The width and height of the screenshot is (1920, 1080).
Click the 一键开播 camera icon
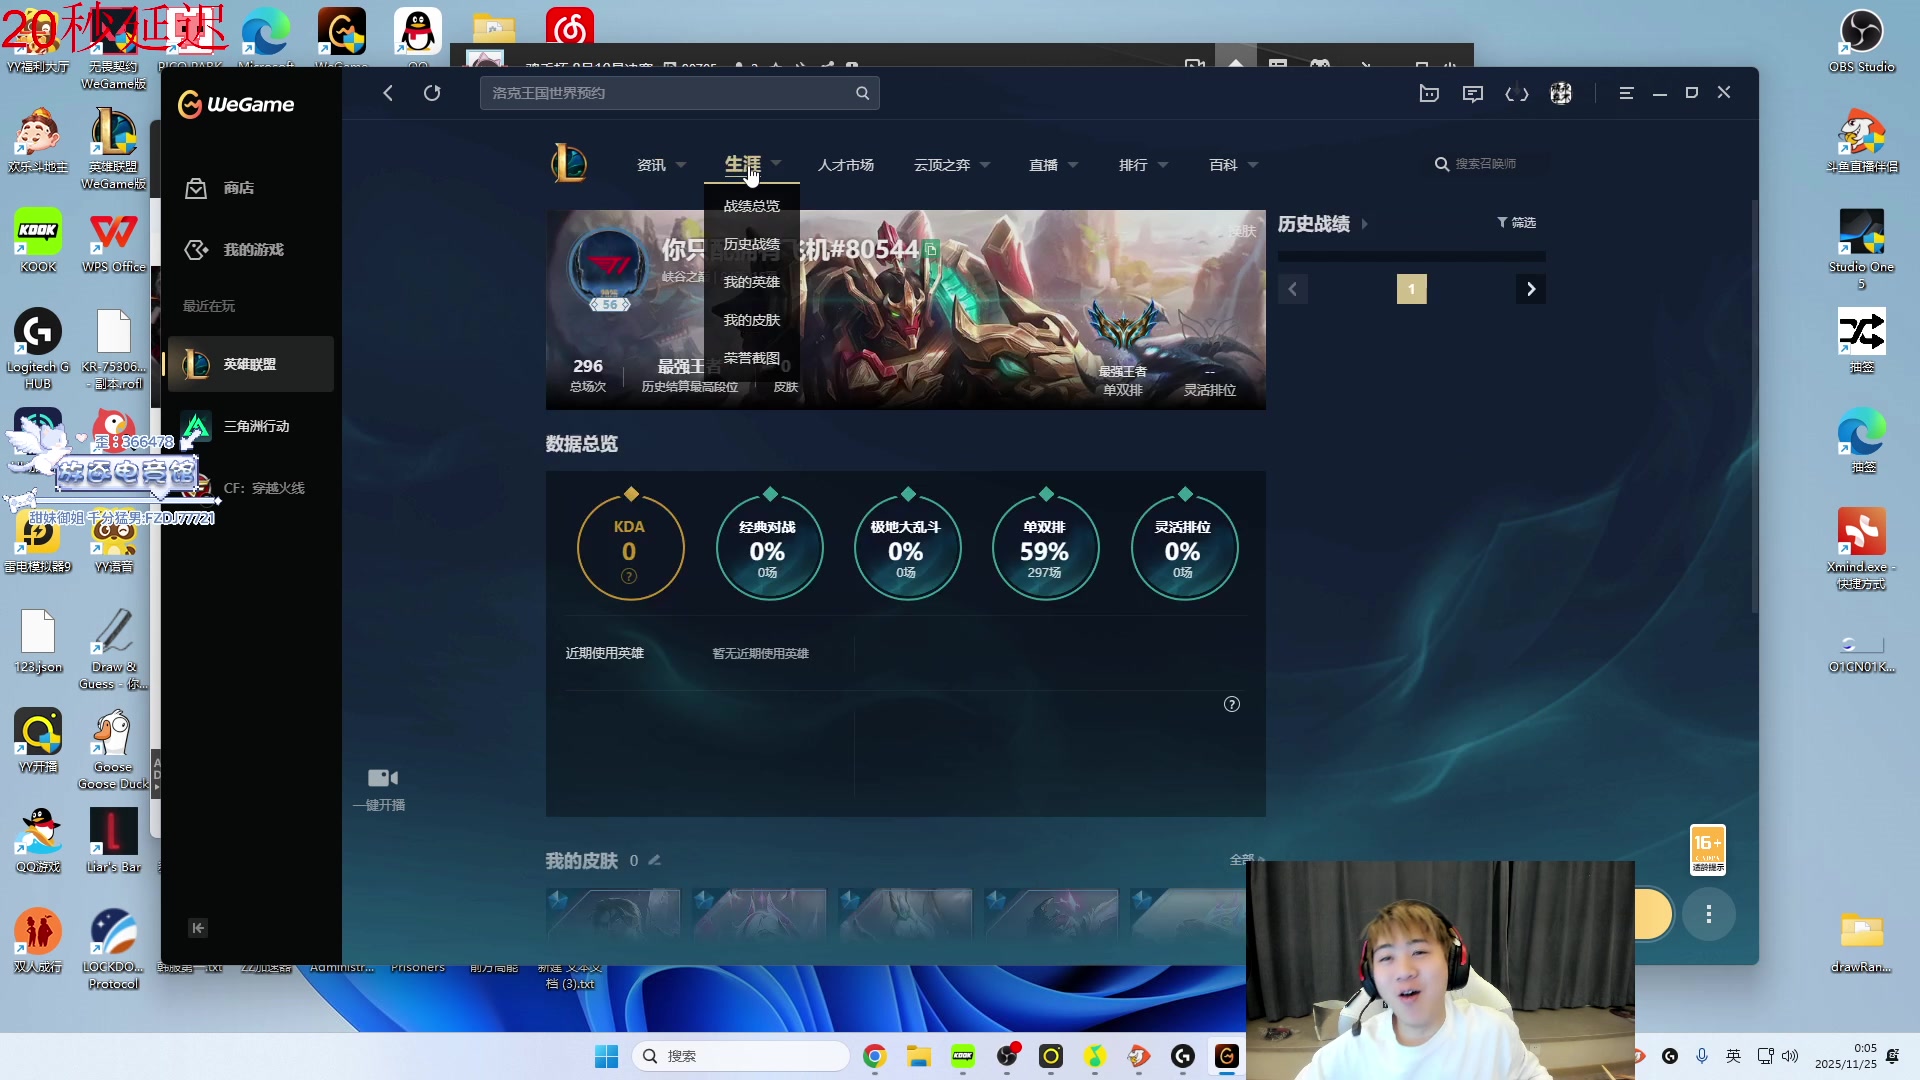point(382,778)
